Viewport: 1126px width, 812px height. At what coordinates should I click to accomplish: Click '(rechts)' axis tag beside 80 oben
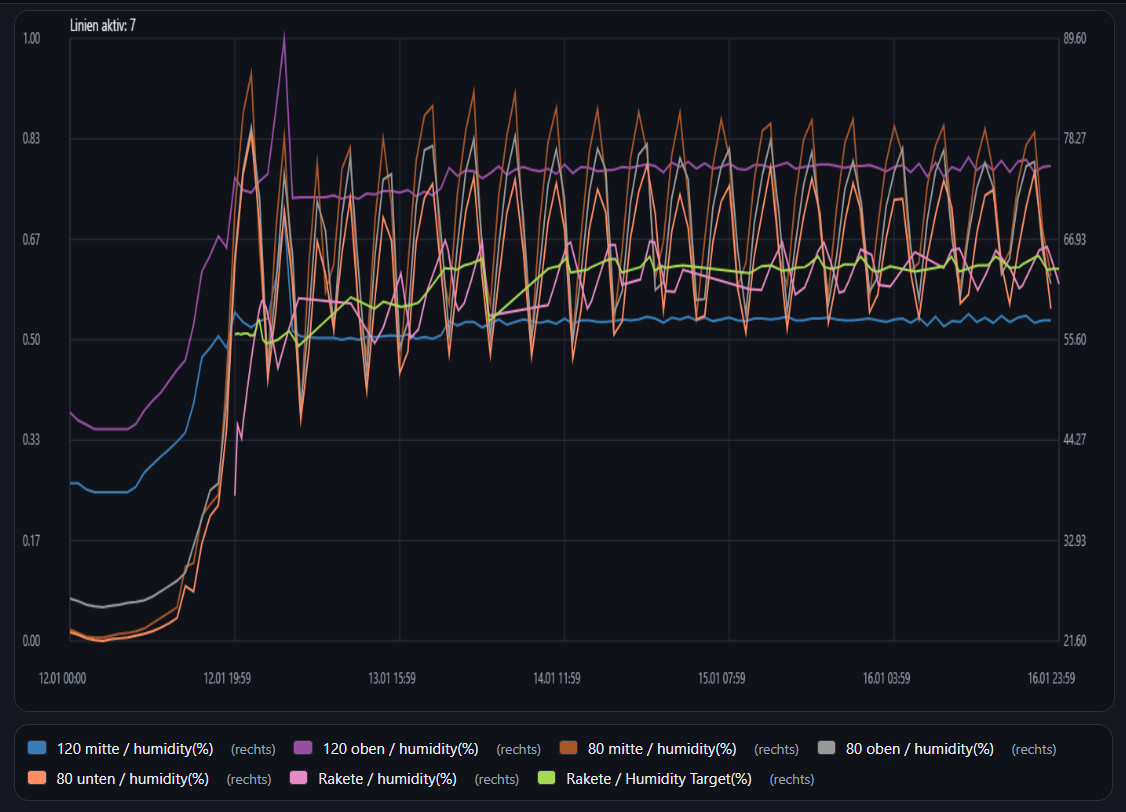click(x=1033, y=749)
